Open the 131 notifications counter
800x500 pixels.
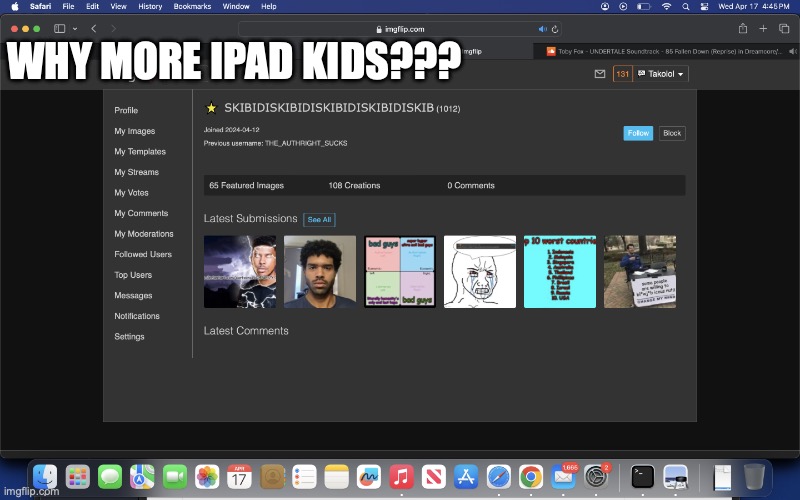(622, 74)
